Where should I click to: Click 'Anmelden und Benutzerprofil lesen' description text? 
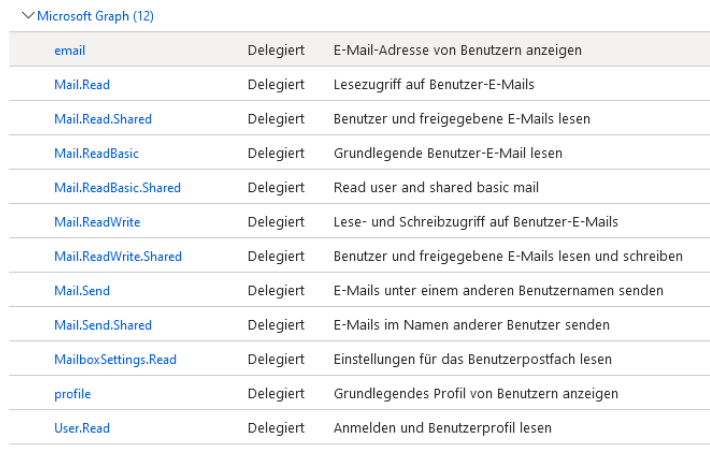click(x=442, y=428)
